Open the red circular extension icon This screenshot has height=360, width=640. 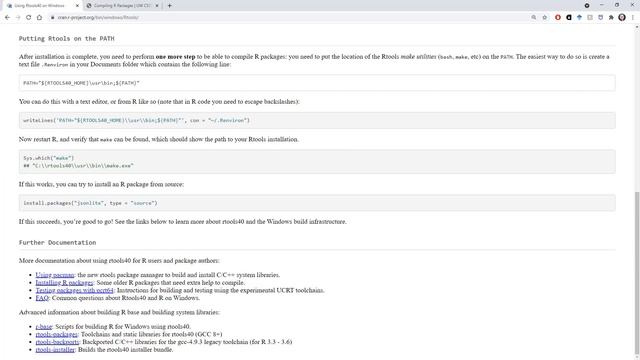point(558,18)
